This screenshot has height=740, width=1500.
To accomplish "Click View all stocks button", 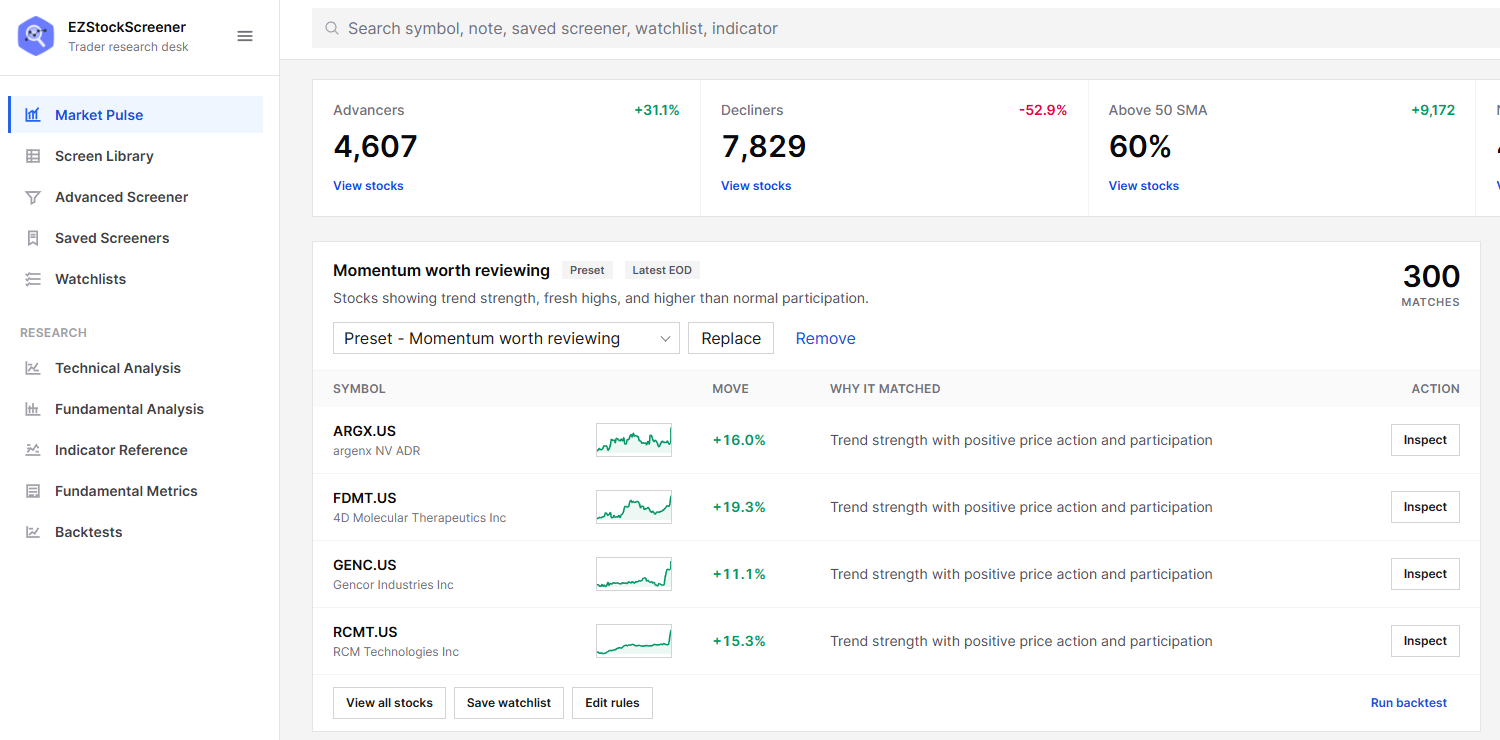I will click(x=389, y=703).
